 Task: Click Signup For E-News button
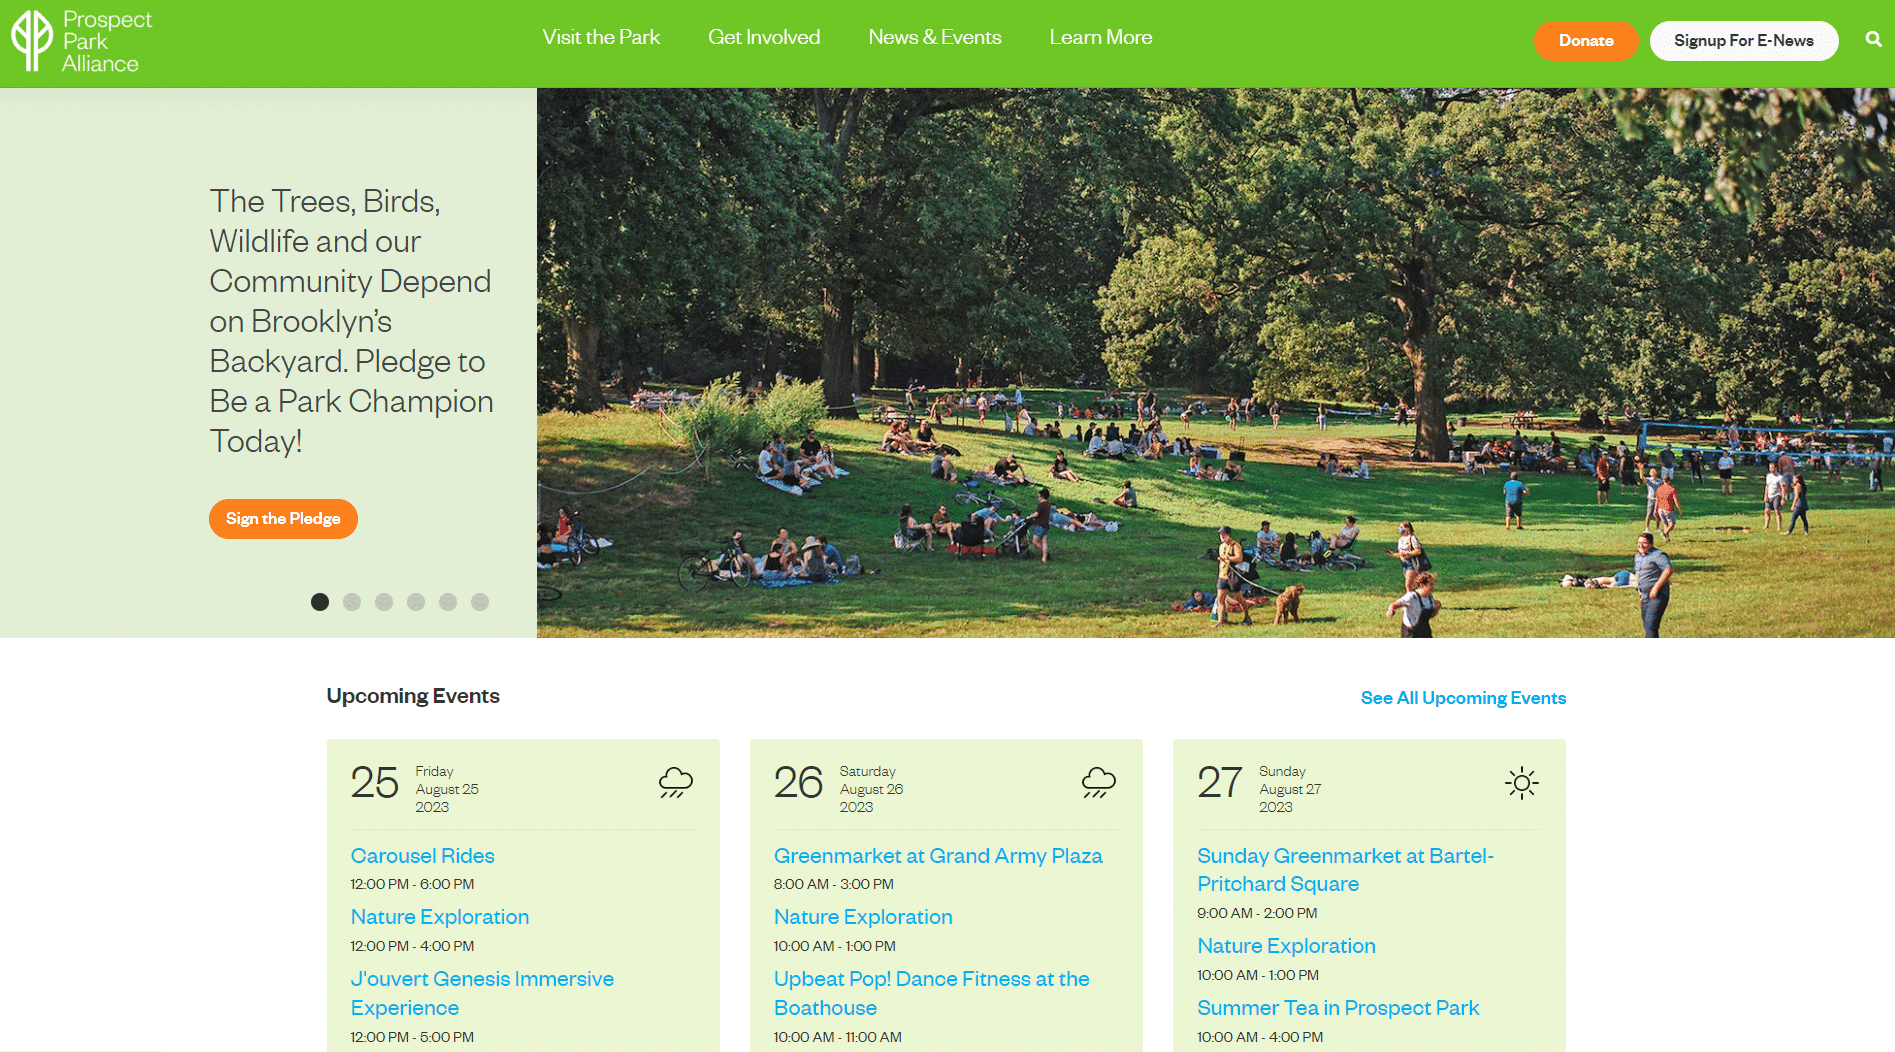[1744, 41]
